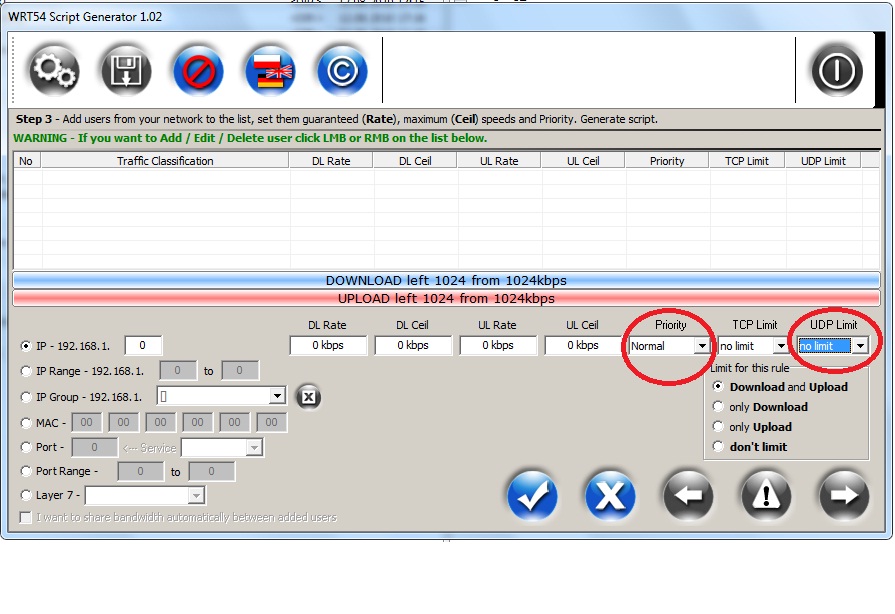Screen dimensions: 895x614
Task: Click the UL Rate 0 kbps field
Action: click(498, 345)
